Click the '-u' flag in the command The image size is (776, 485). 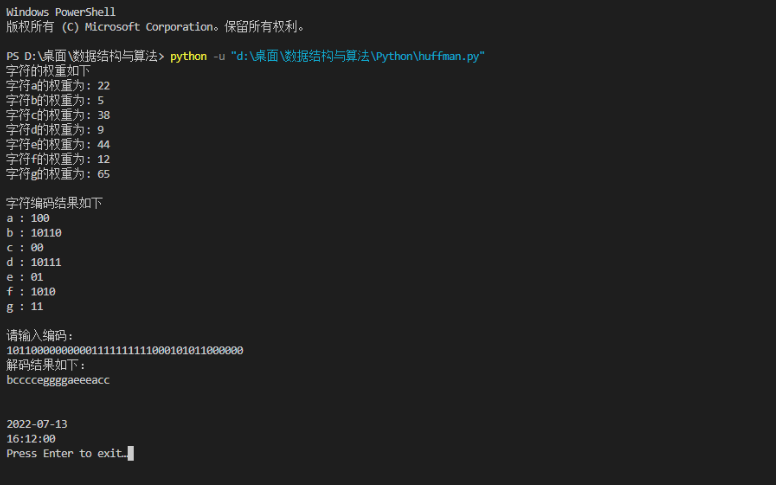tap(219, 56)
